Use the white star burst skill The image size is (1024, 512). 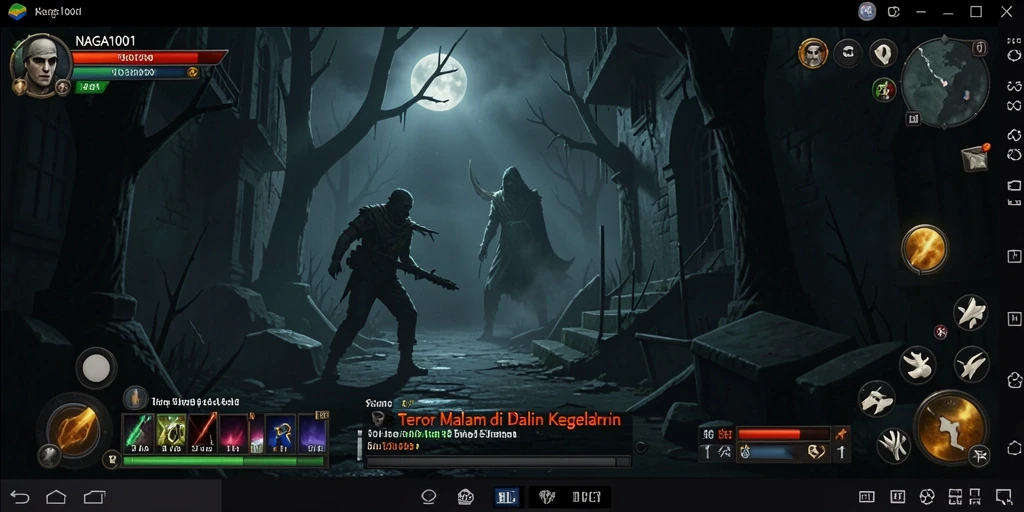click(x=970, y=312)
